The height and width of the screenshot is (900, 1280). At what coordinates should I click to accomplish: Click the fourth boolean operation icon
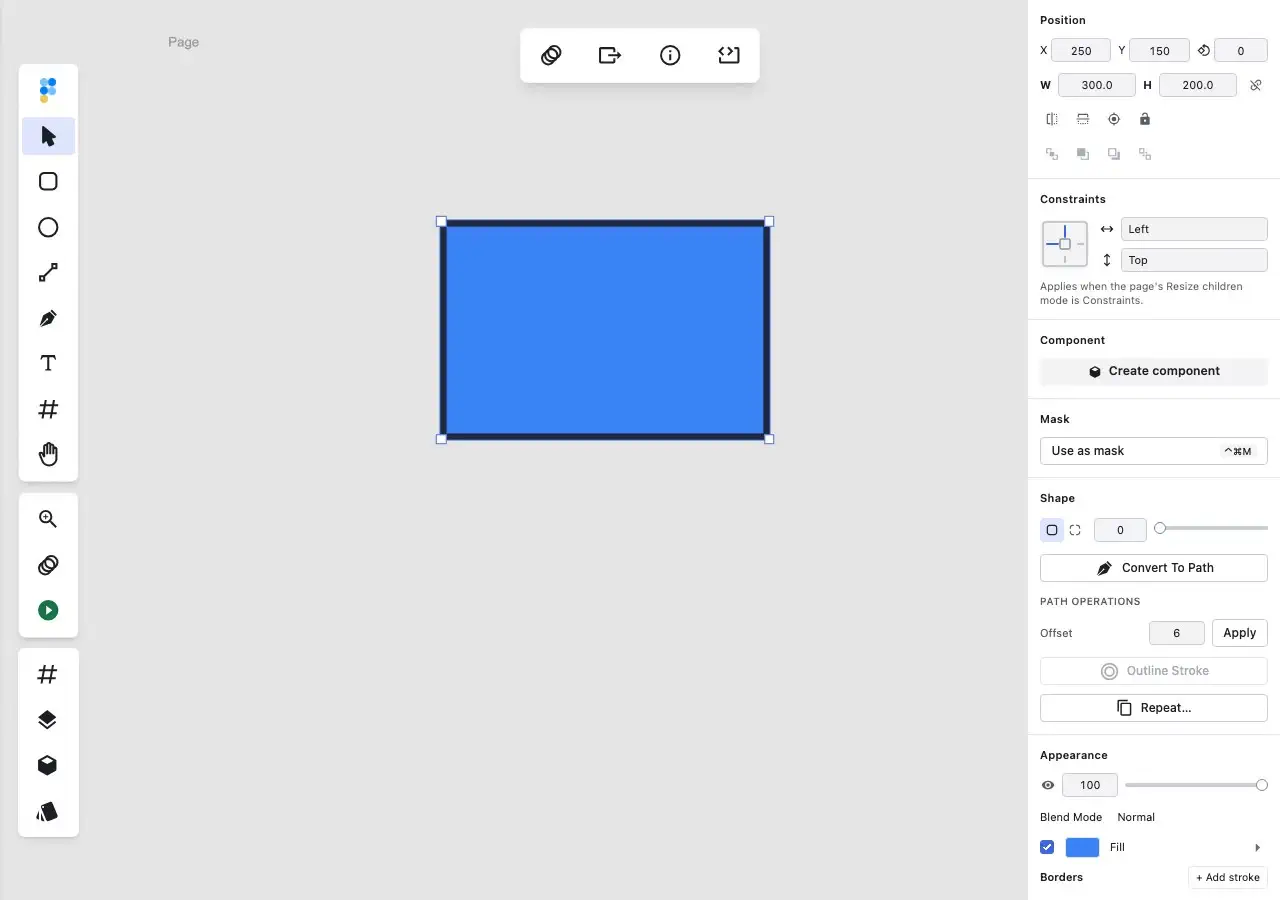click(x=1145, y=154)
